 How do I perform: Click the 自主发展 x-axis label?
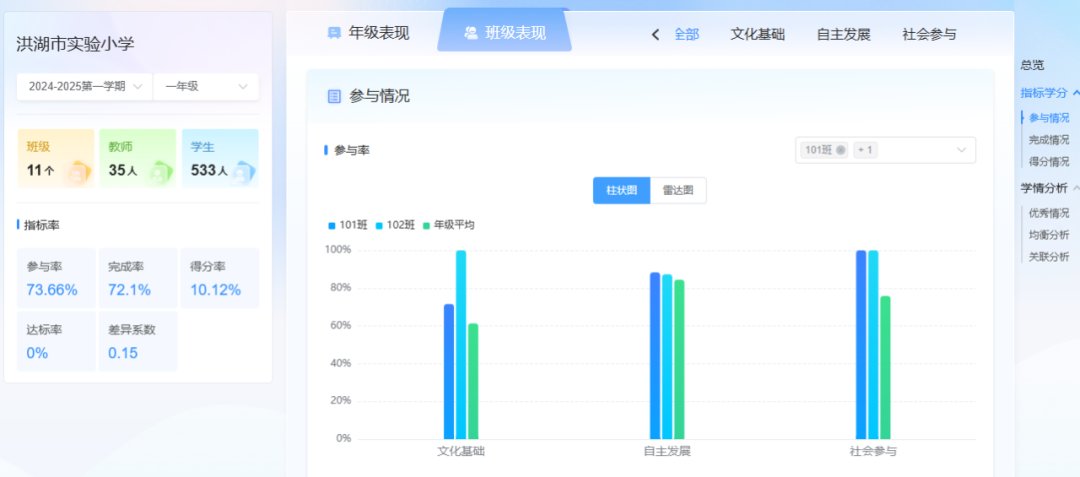point(667,452)
